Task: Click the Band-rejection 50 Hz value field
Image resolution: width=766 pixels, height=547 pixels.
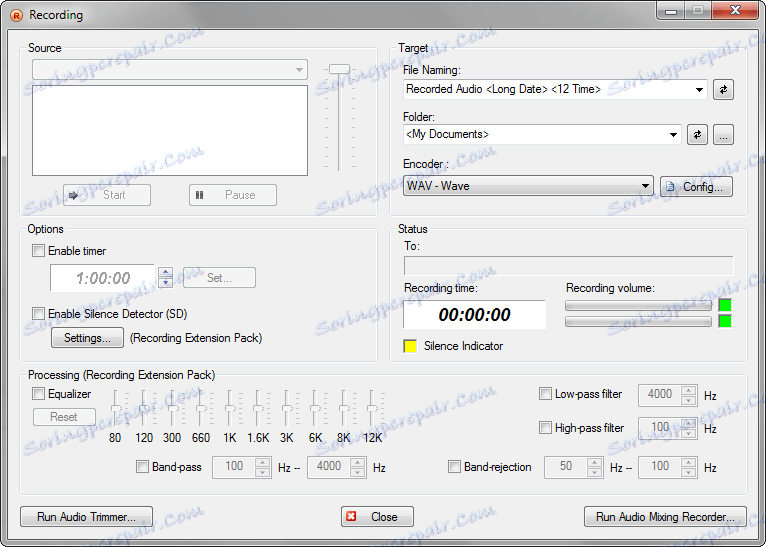Action: tap(566, 467)
